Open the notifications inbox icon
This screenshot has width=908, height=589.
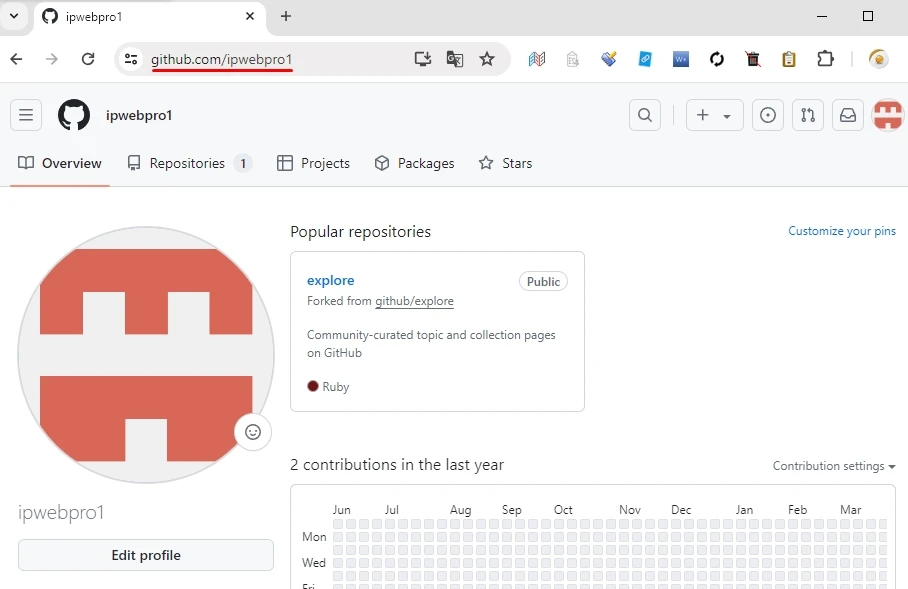848,115
